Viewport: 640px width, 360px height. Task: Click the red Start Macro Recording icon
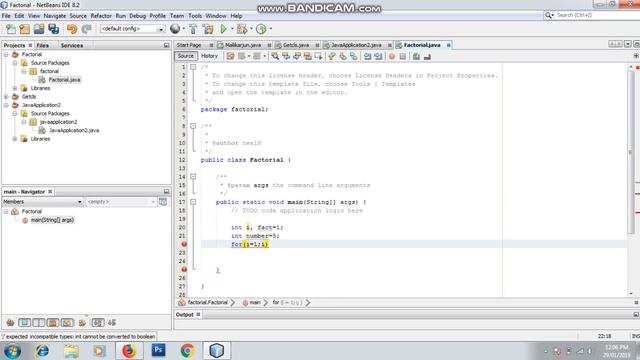(x=392, y=56)
